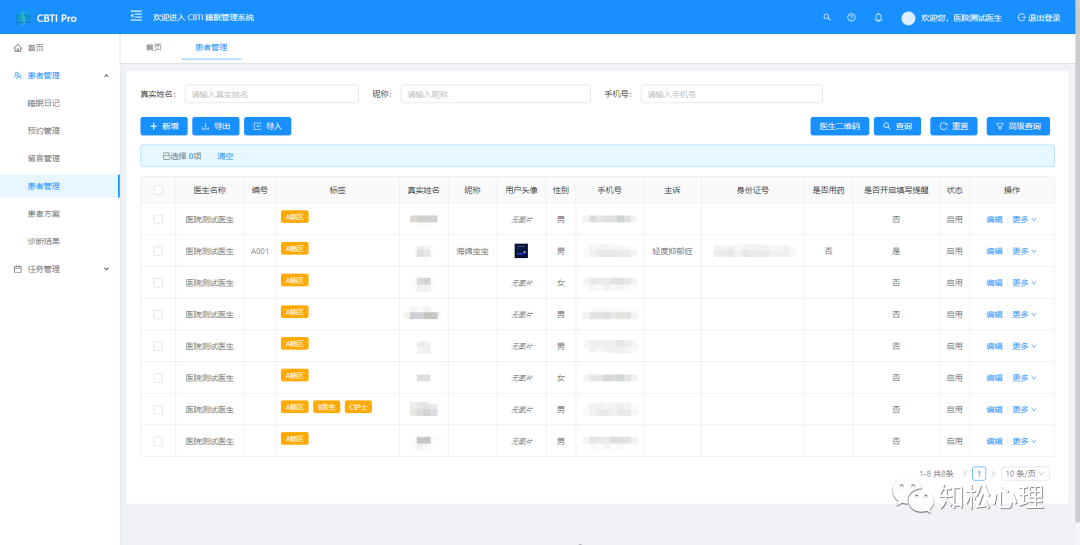Click the 医生二维码 button

[839, 126]
